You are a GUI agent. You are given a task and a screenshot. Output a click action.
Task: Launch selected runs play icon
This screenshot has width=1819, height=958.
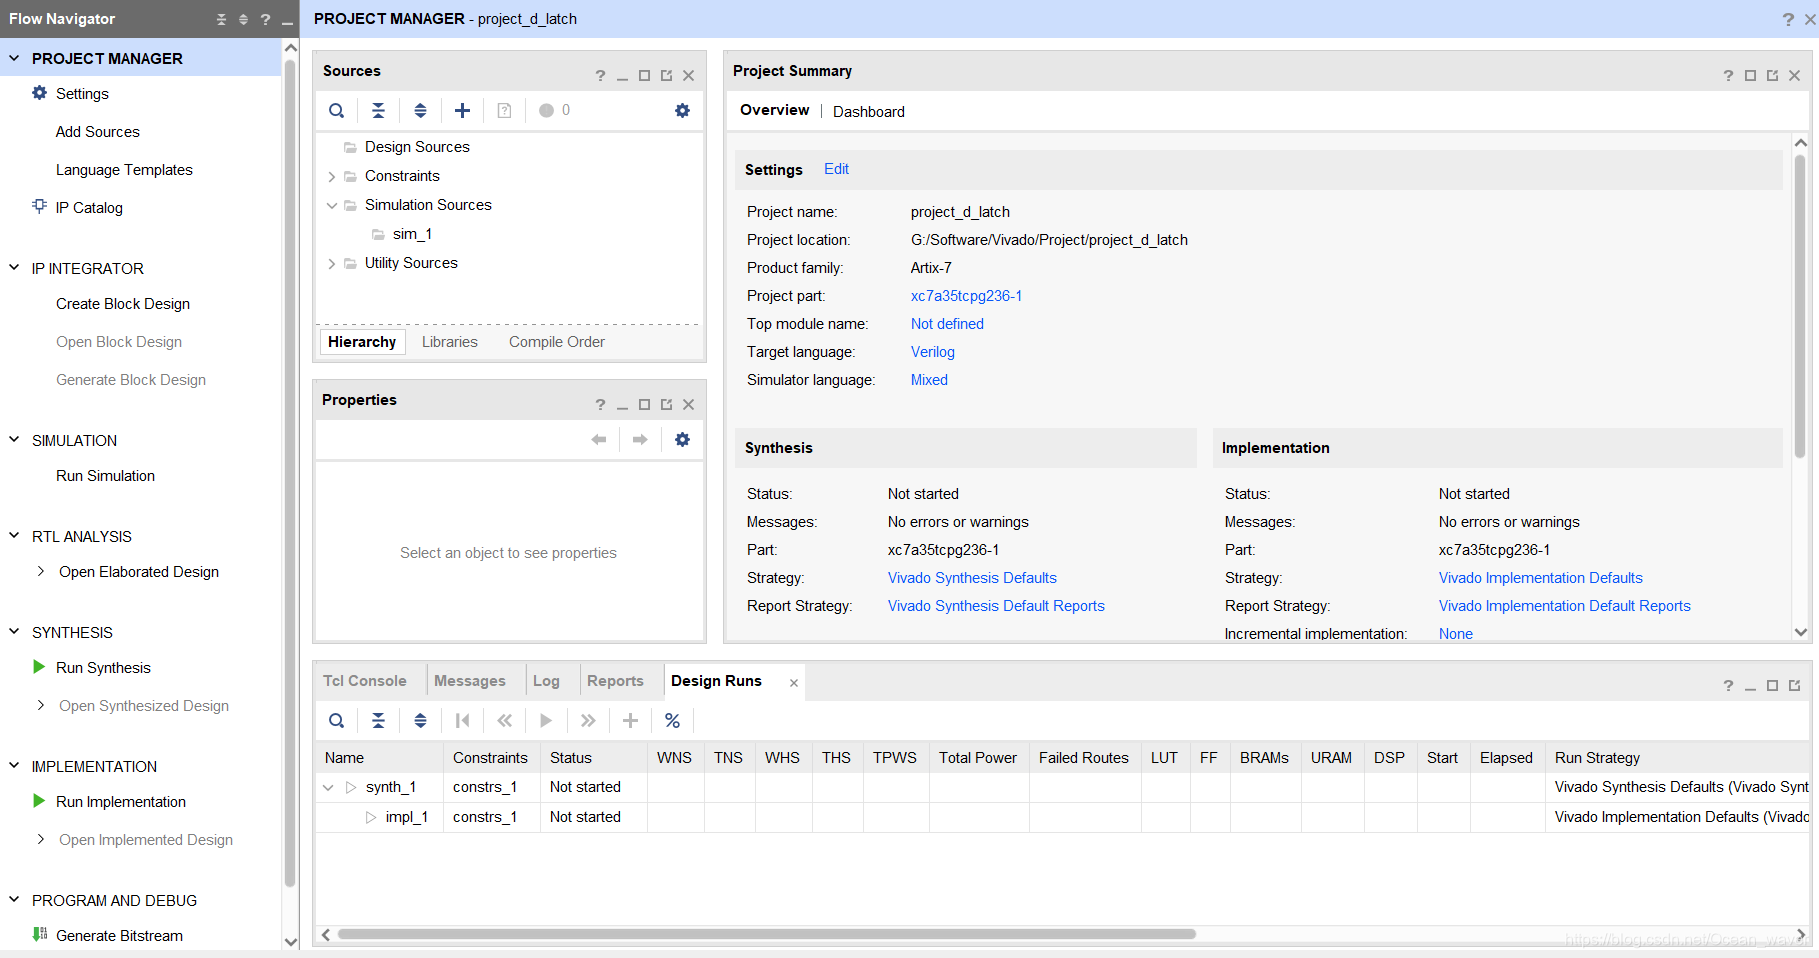click(546, 721)
